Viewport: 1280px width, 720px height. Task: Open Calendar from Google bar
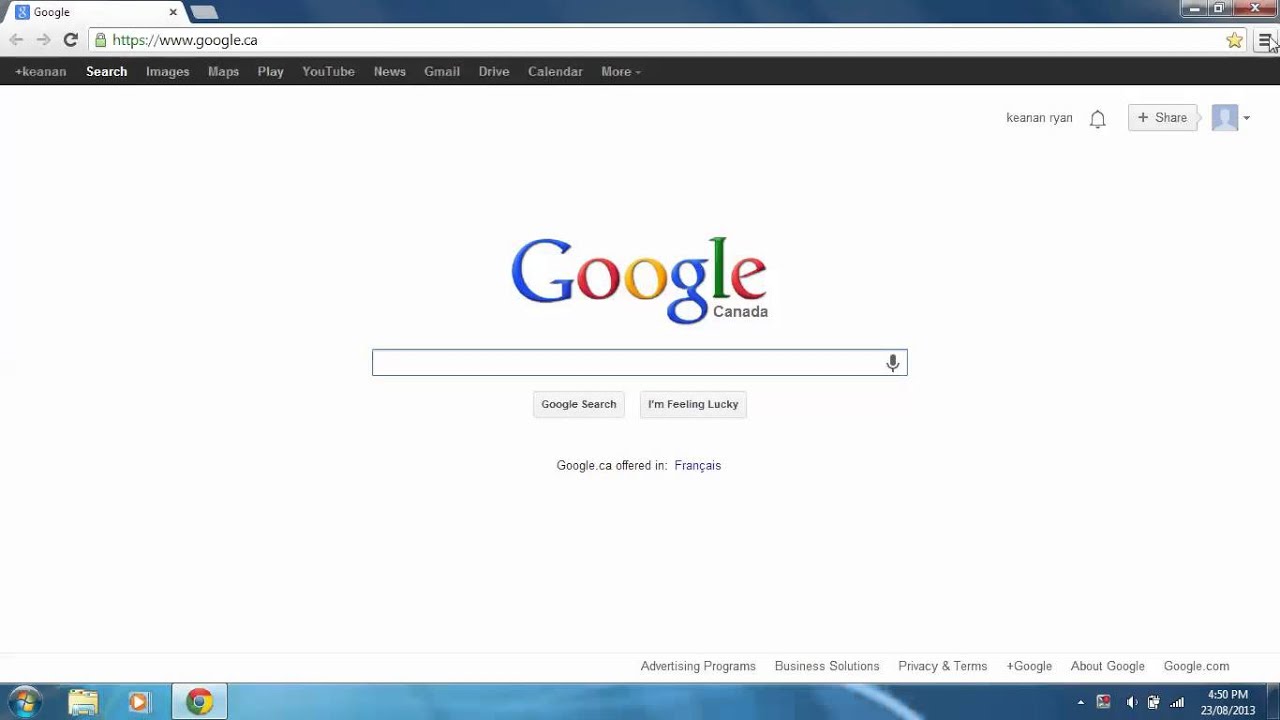pos(555,72)
